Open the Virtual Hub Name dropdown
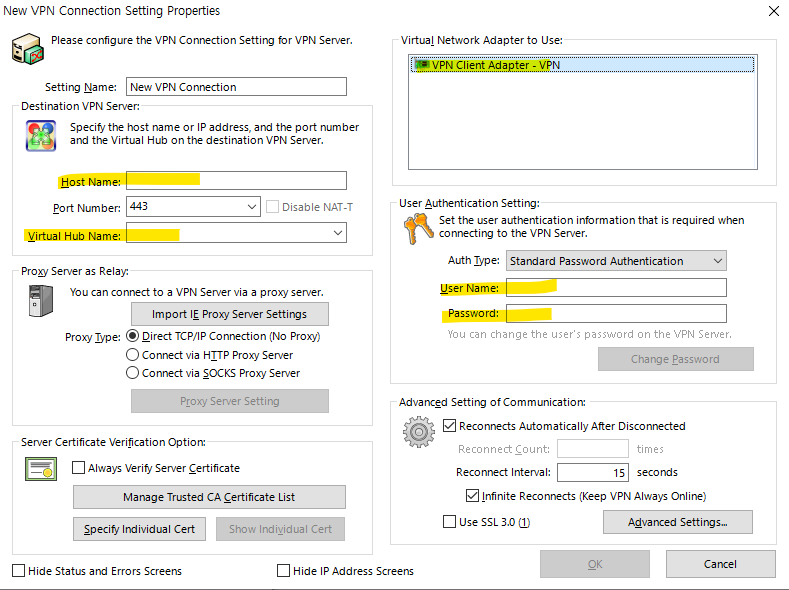Screen dimensions: 789x590 (x=338, y=233)
